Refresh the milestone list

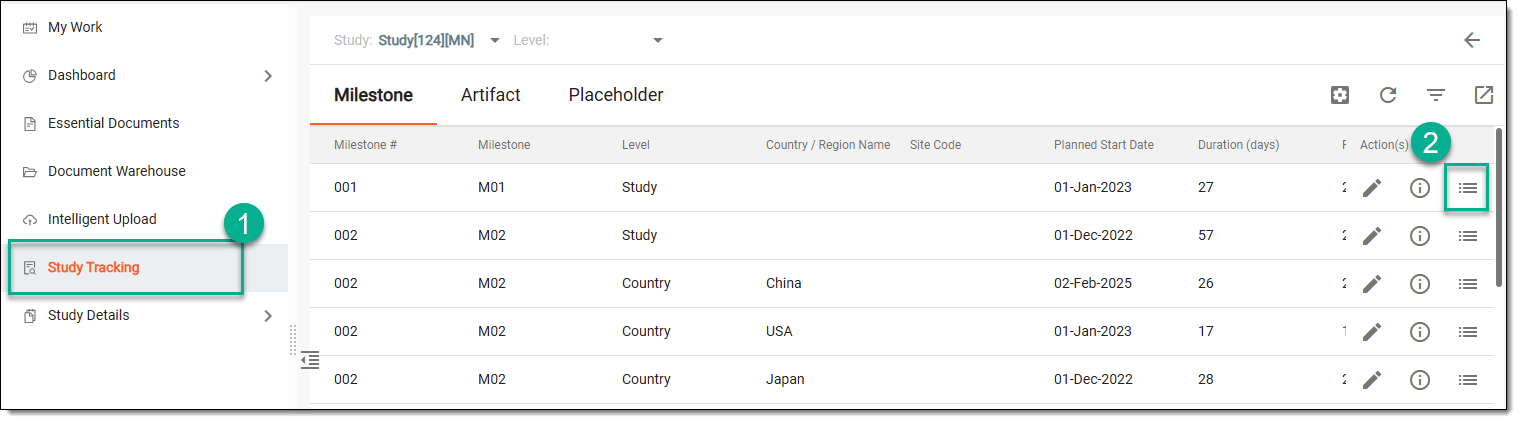click(x=1388, y=95)
